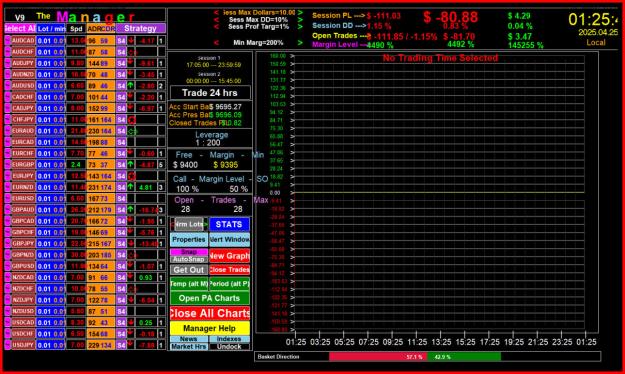Click green 42.9 % Basket Direction segment
Screen dimensions: 625x374
coord(464,356)
